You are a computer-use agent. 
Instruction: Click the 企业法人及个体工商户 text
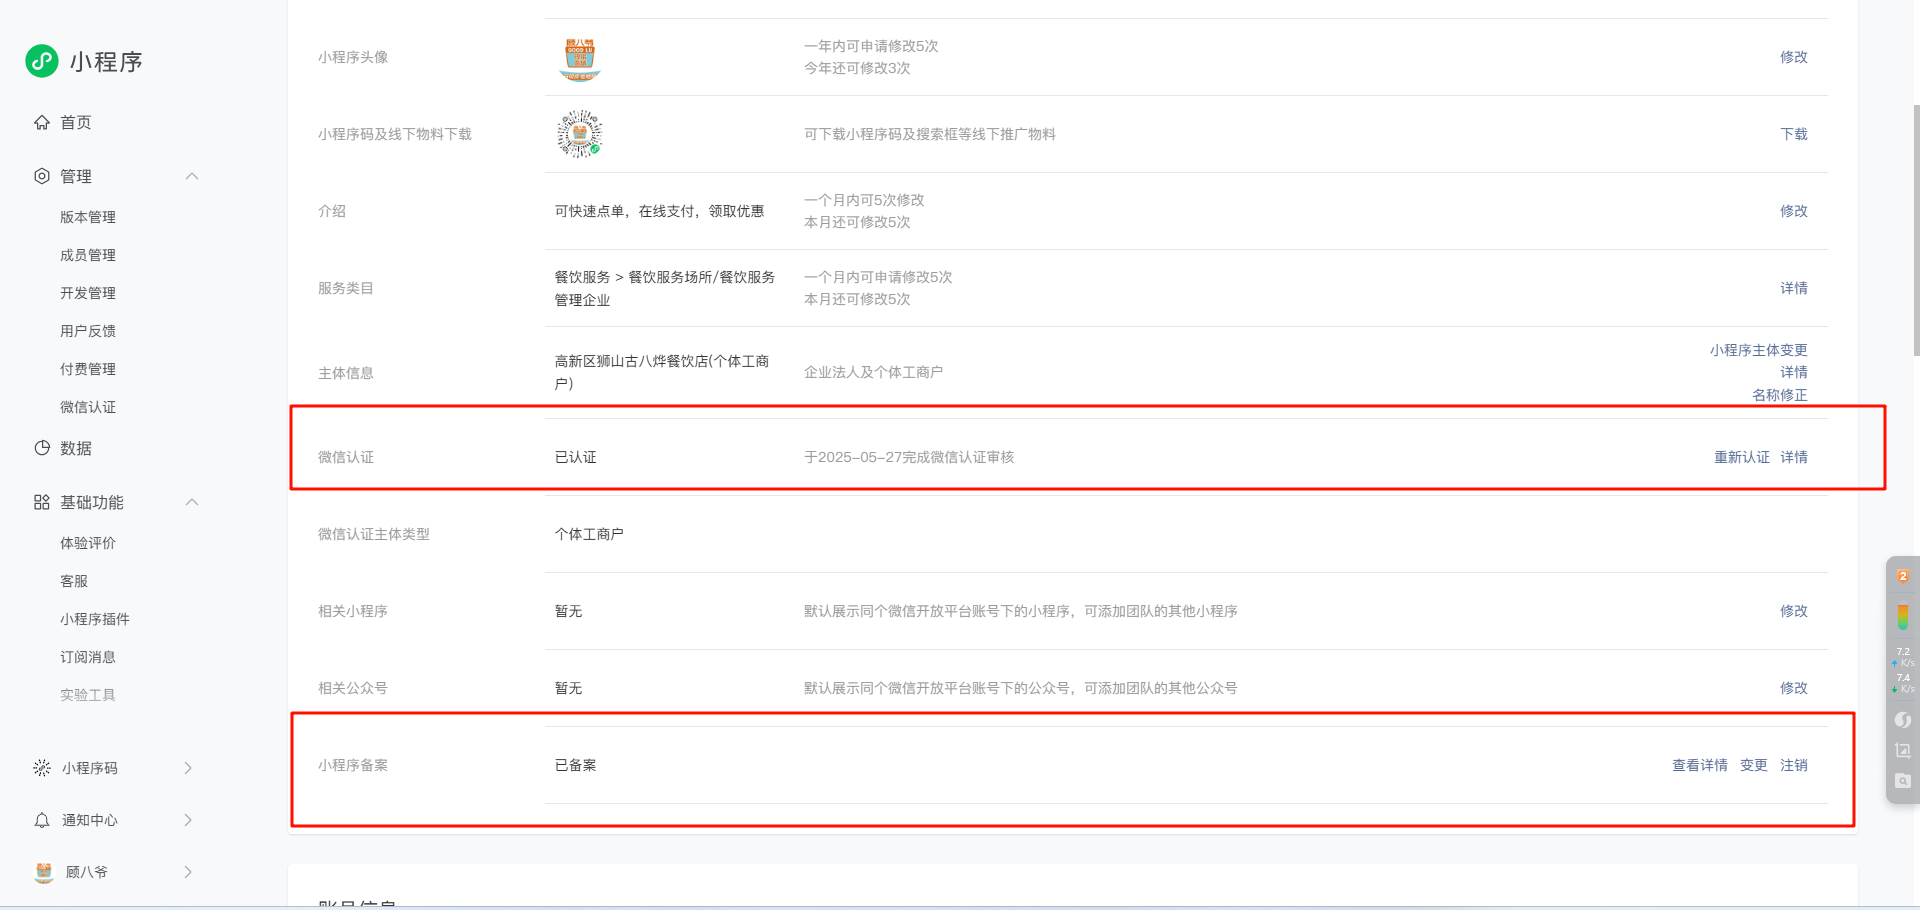[874, 372]
